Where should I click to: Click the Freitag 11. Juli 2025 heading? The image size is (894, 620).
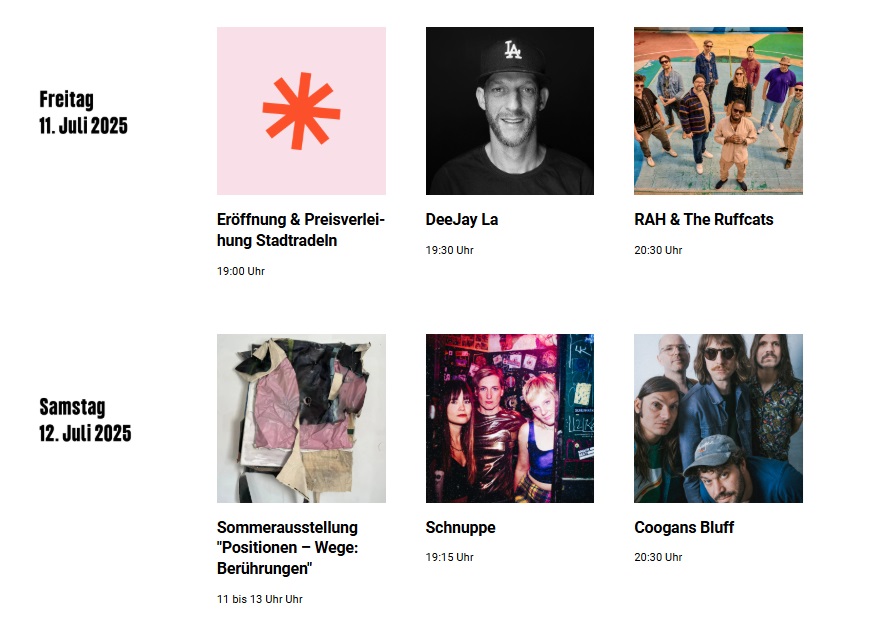(x=83, y=112)
